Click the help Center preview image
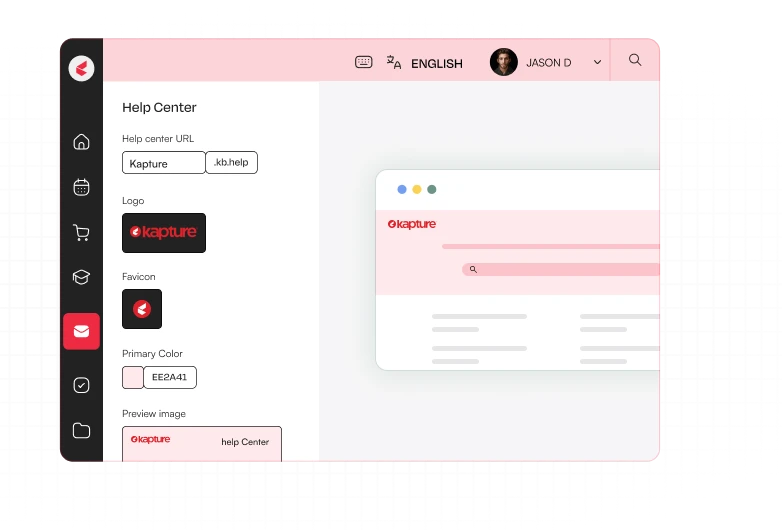The width and height of the screenshot is (782, 530). (202, 444)
